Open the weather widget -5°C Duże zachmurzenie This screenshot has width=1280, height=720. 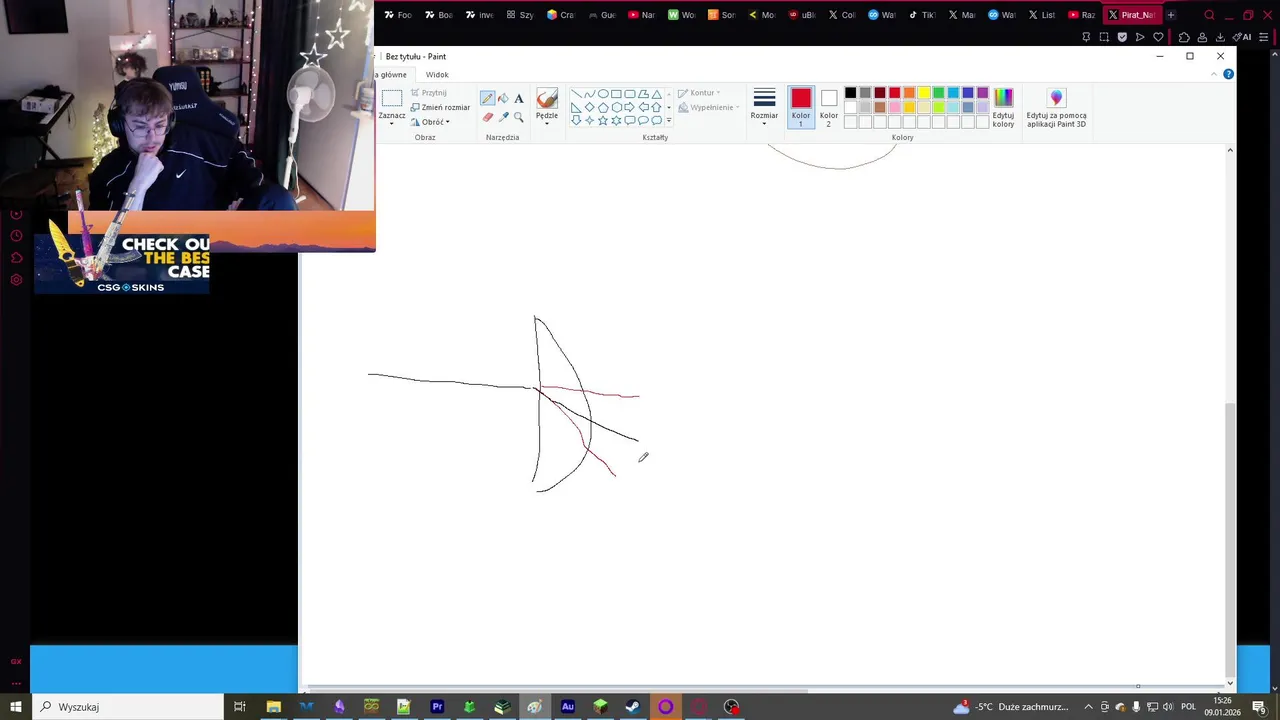(x=1011, y=707)
